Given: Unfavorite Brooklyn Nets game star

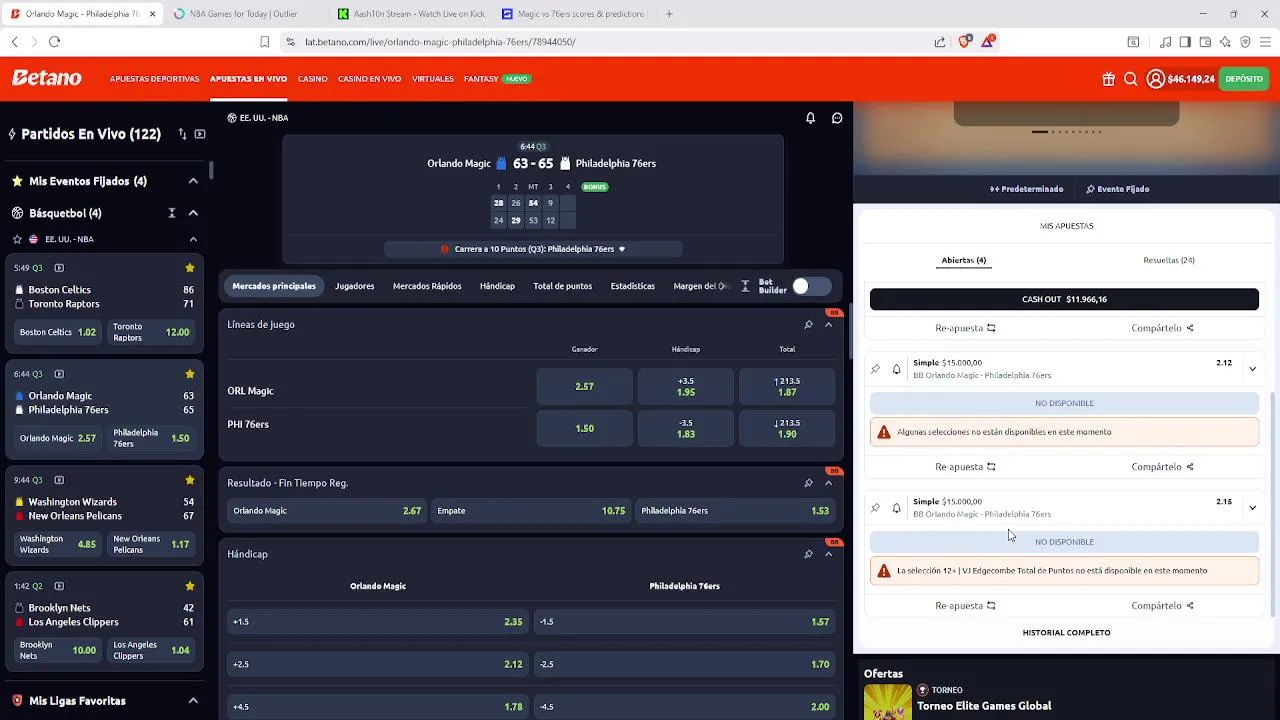Looking at the screenshot, I should (x=189, y=586).
